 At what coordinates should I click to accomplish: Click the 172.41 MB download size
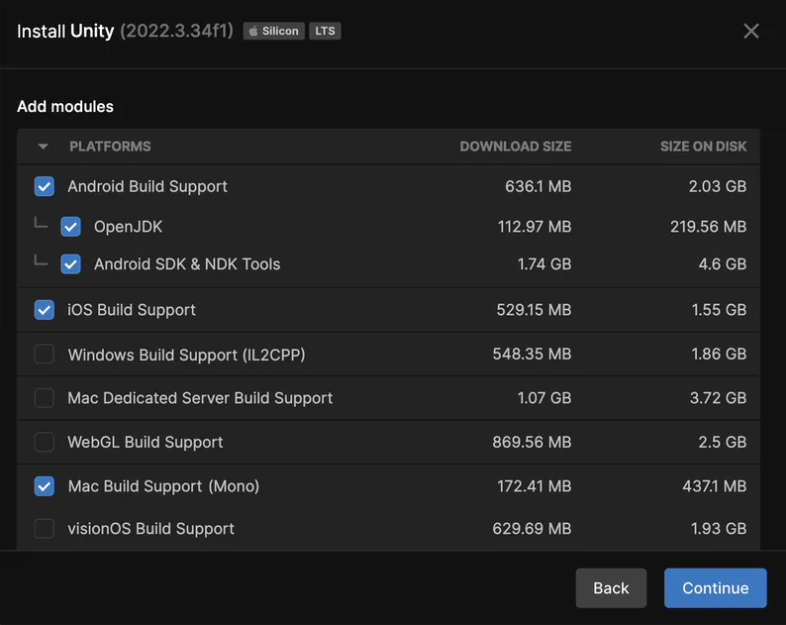click(534, 486)
